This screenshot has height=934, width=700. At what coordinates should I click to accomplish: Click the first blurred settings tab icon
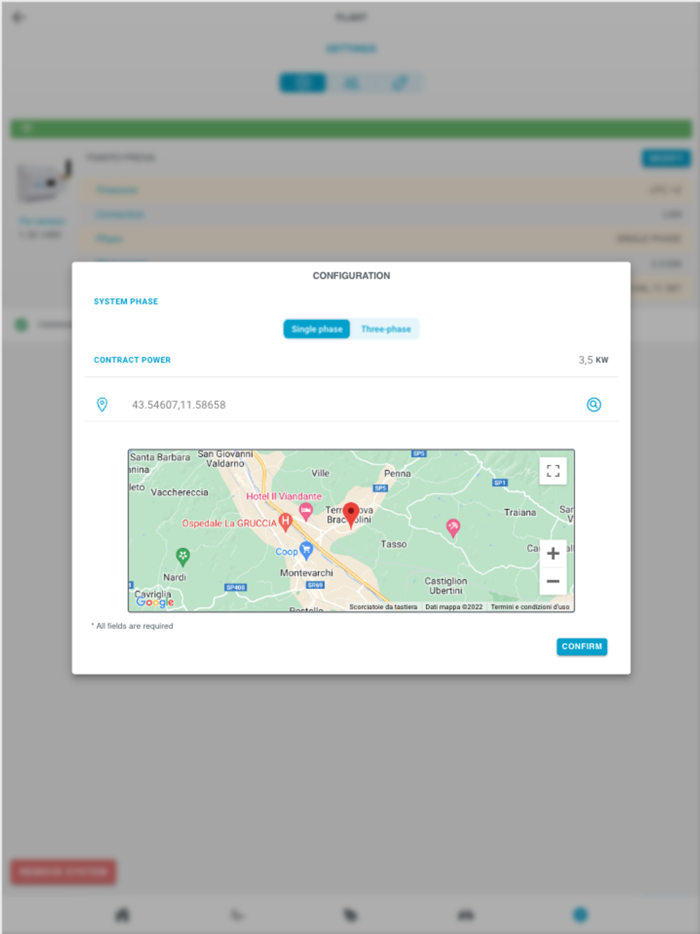click(303, 83)
